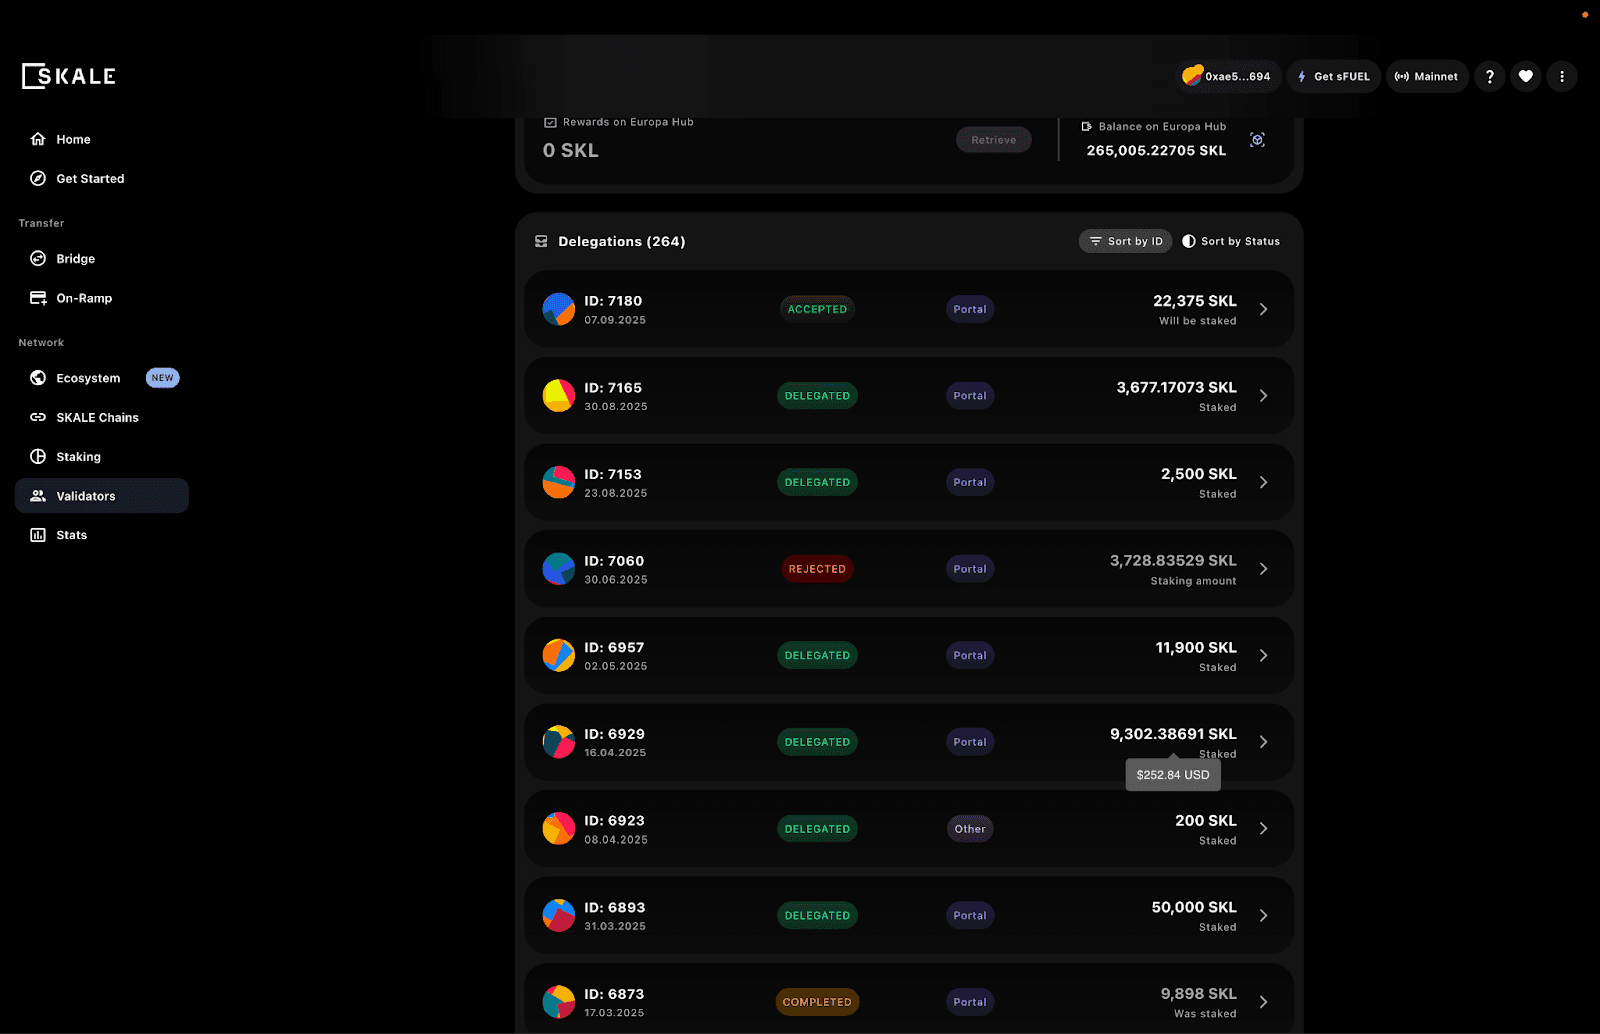The height and width of the screenshot is (1034, 1600).
Task: Click the Retrieve rewards button
Action: [x=993, y=140]
